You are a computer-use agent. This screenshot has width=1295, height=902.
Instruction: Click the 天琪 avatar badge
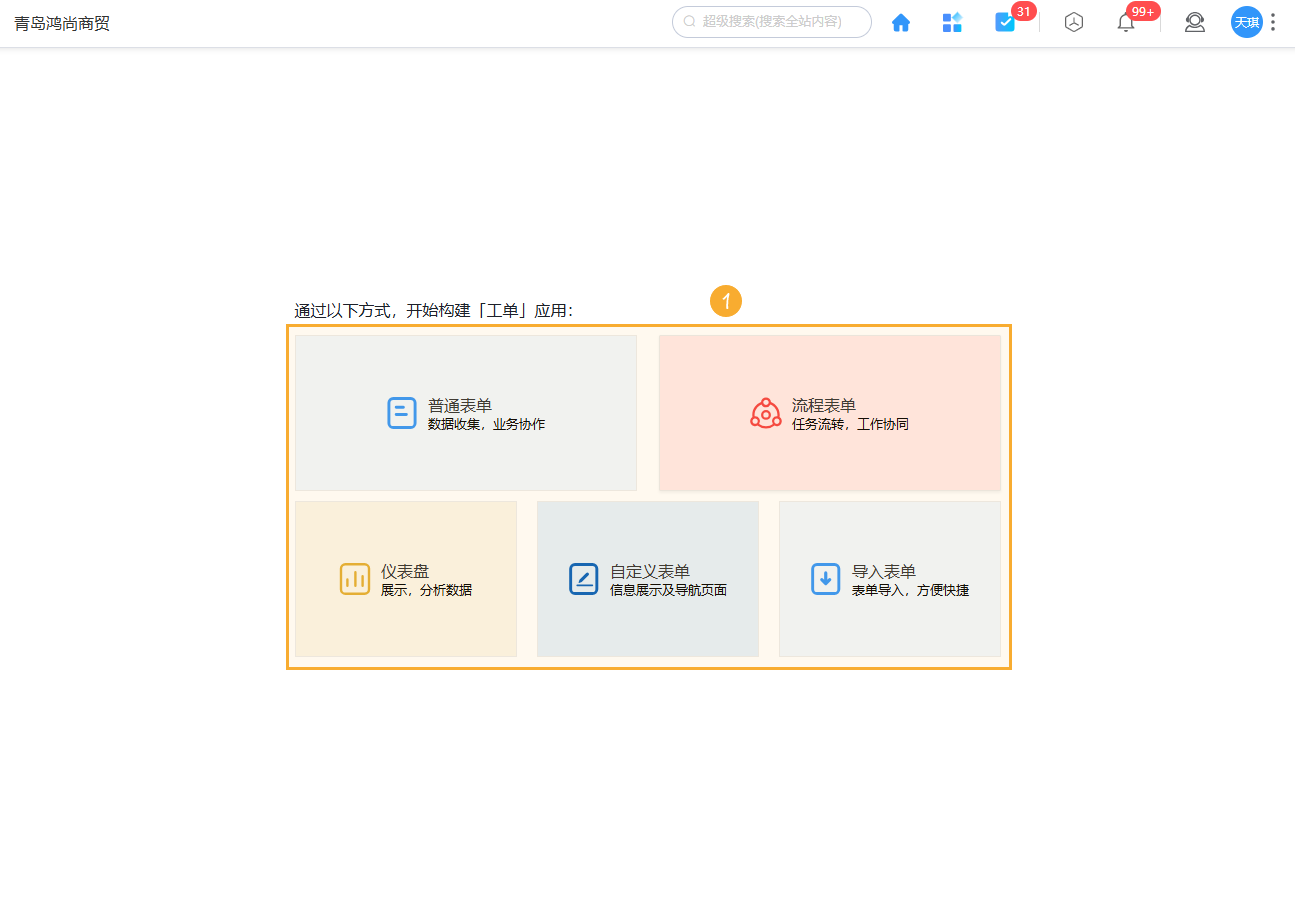point(1246,22)
